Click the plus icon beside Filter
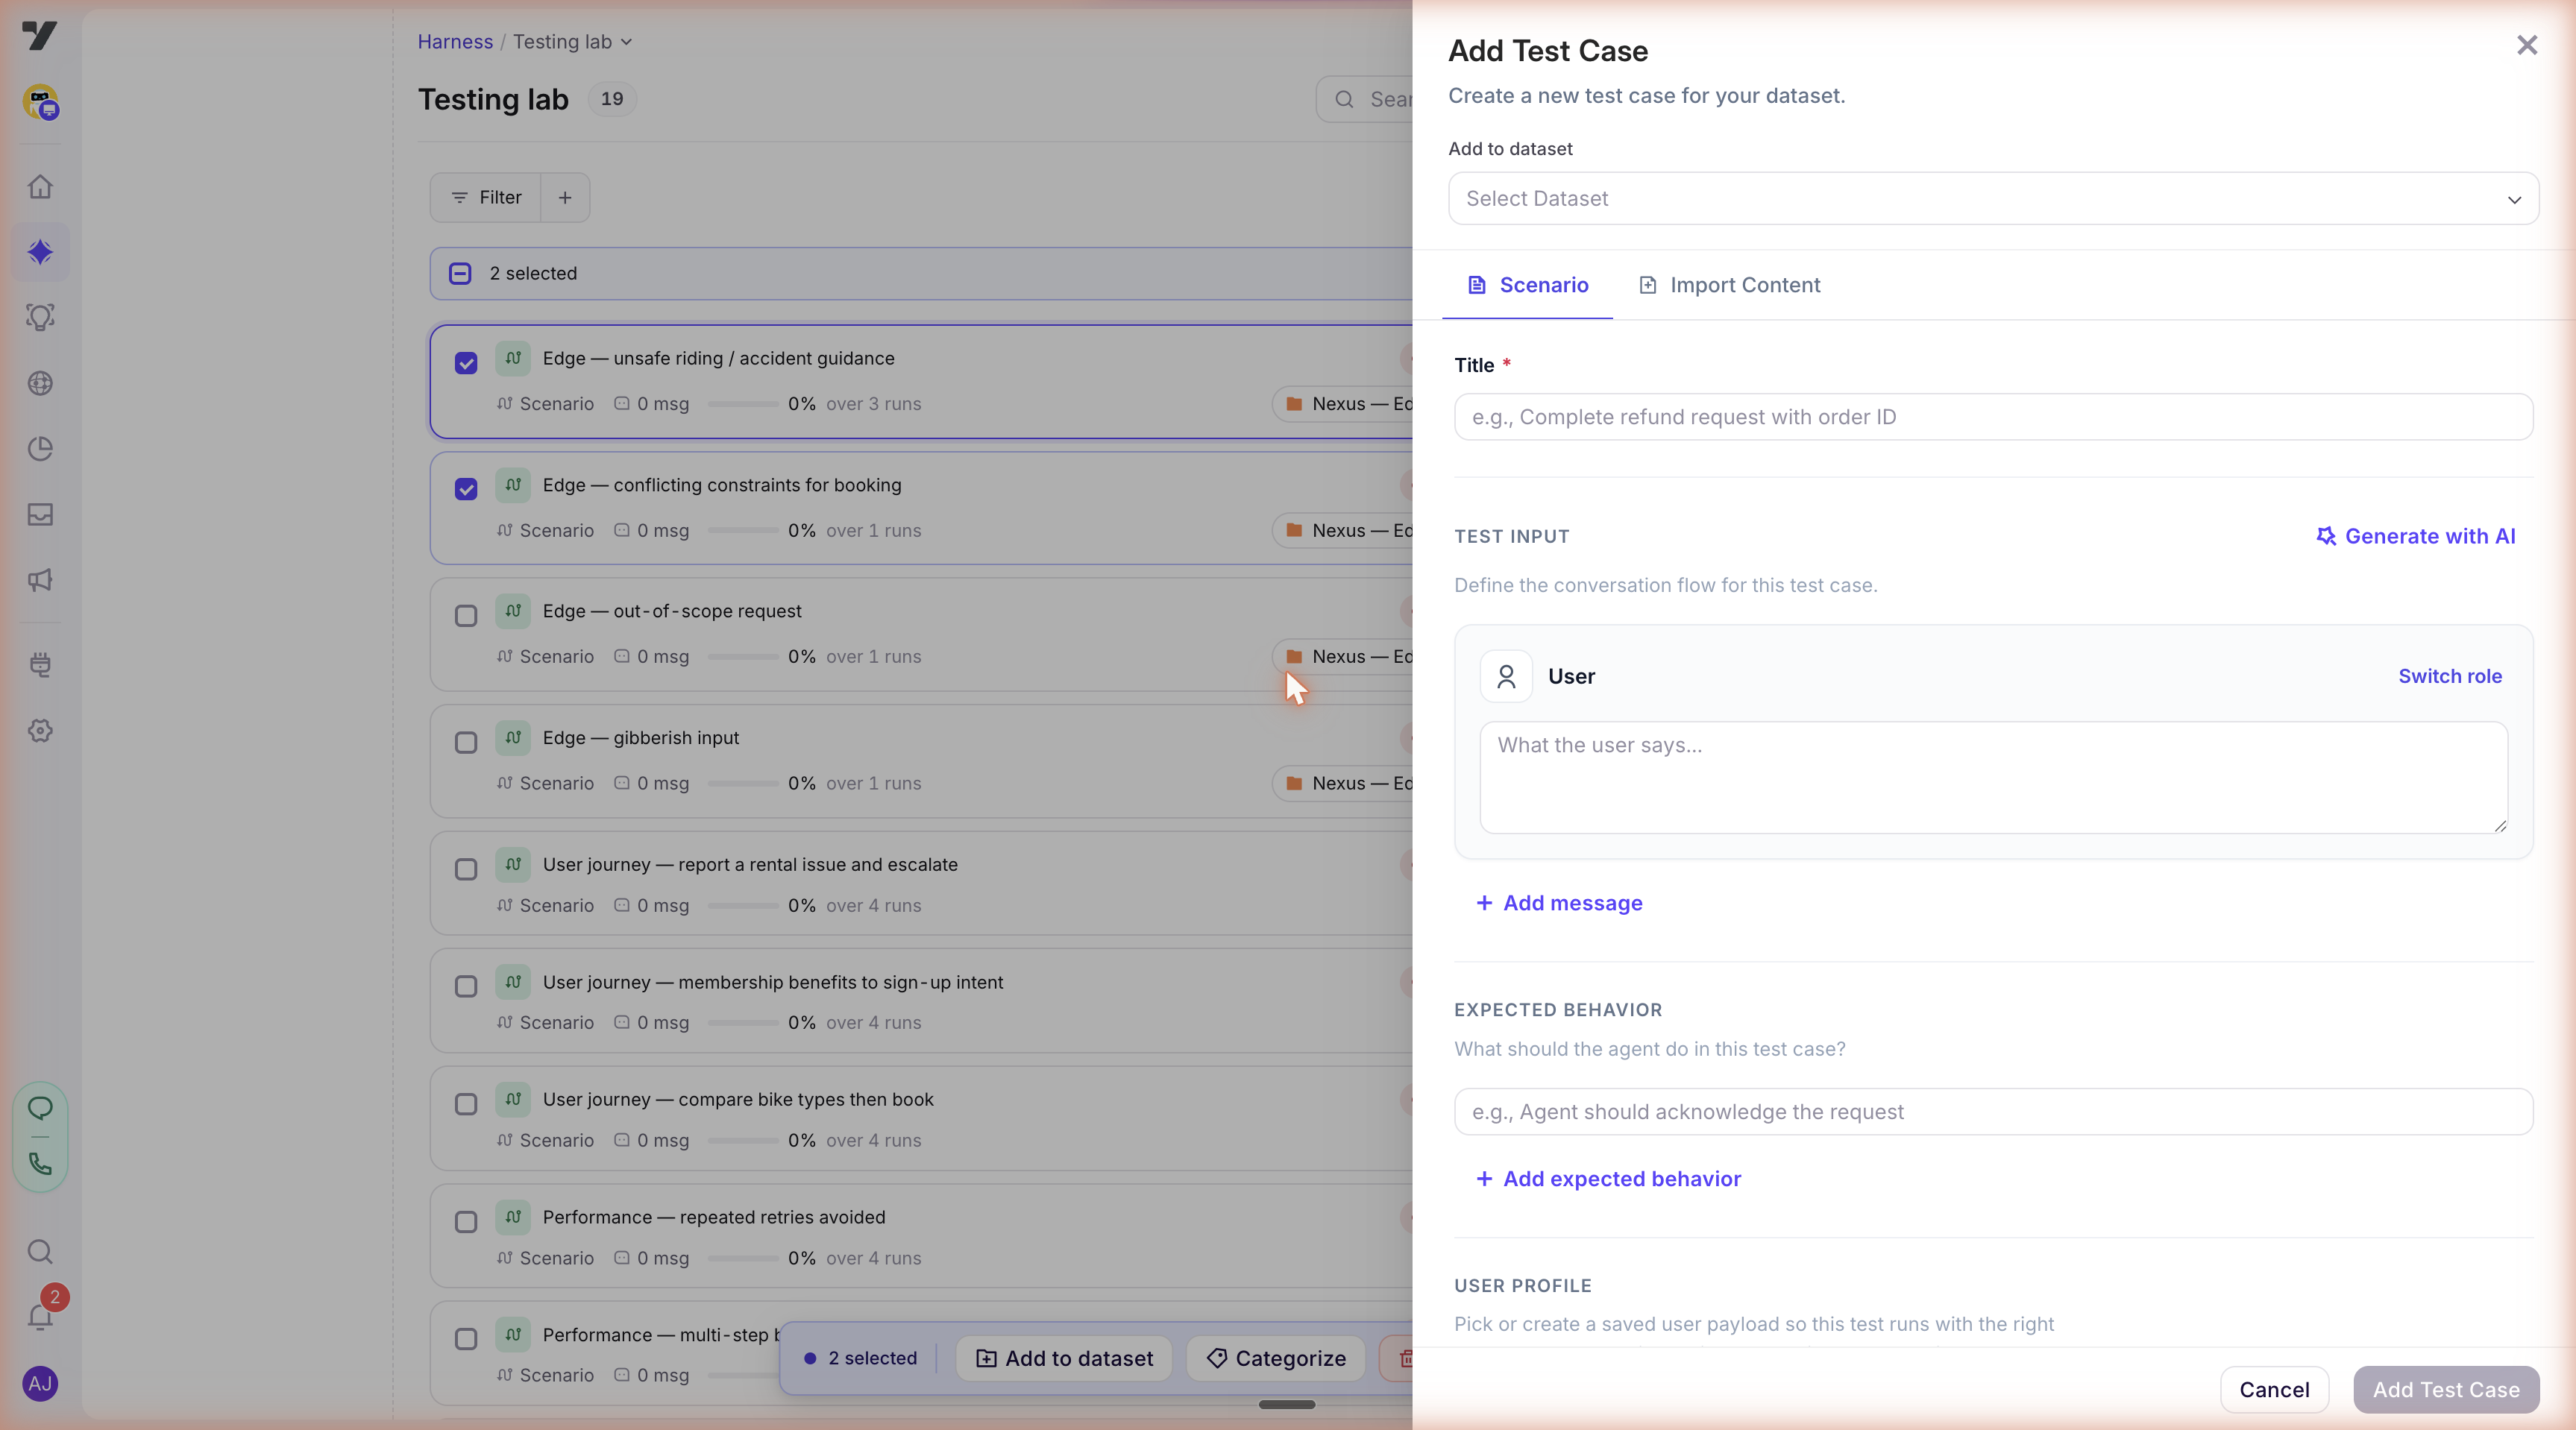This screenshot has width=2576, height=1430. pos(565,198)
